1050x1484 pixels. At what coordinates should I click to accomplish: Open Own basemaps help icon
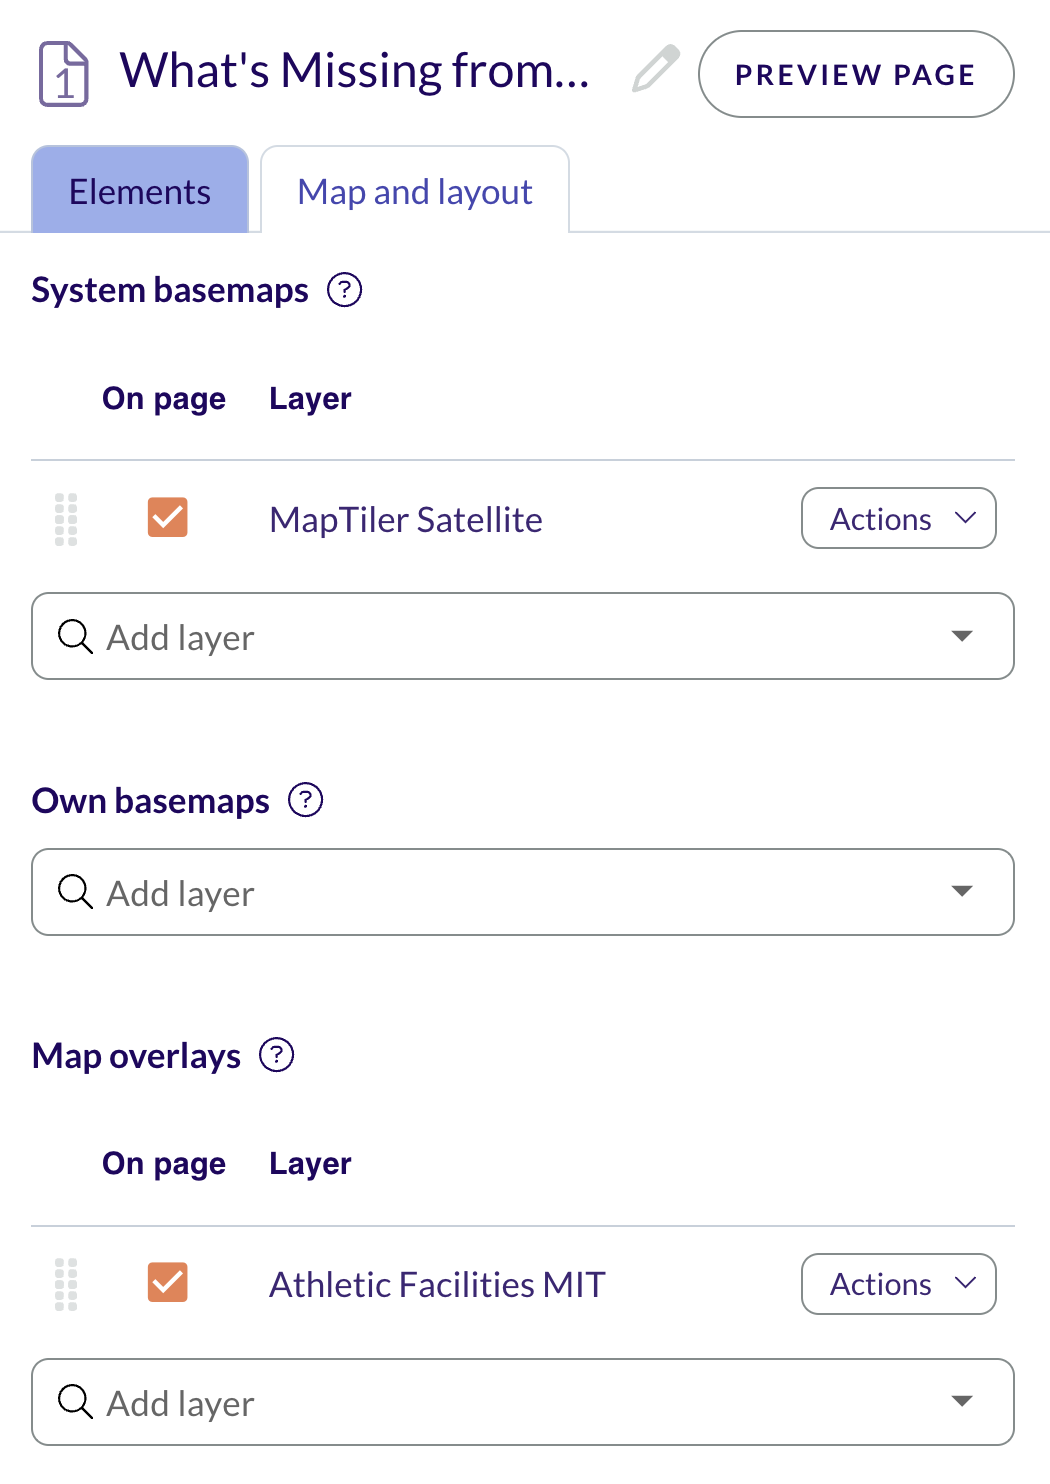306,800
